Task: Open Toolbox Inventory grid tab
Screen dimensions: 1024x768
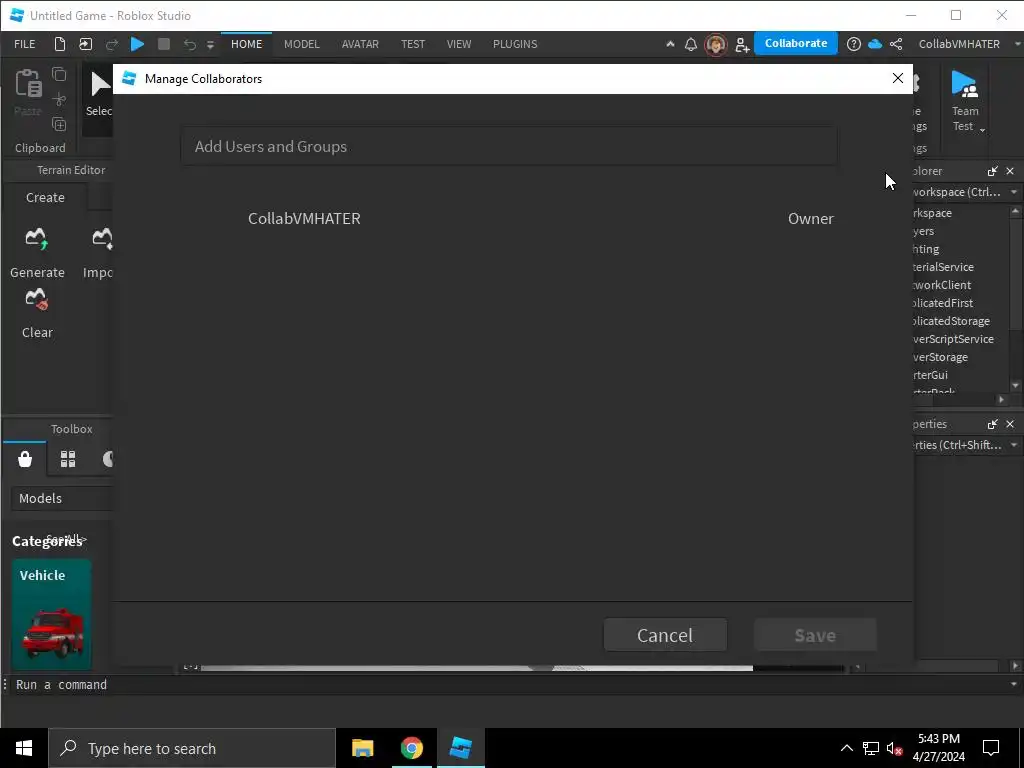Action: pyautogui.click(x=68, y=459)
